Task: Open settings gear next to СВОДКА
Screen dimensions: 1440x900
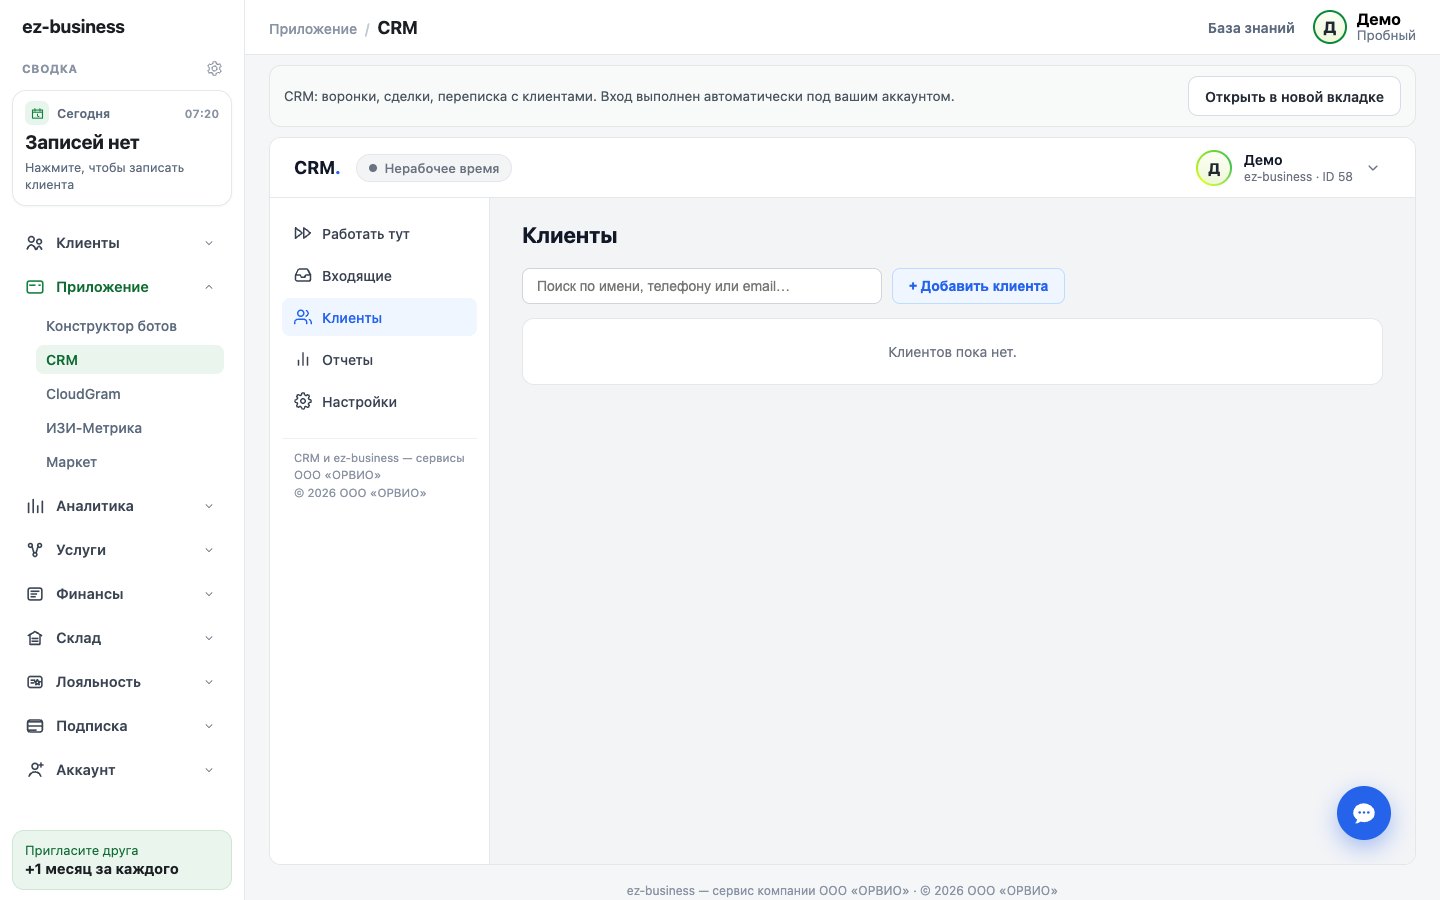Action: (x=214, y=69)
